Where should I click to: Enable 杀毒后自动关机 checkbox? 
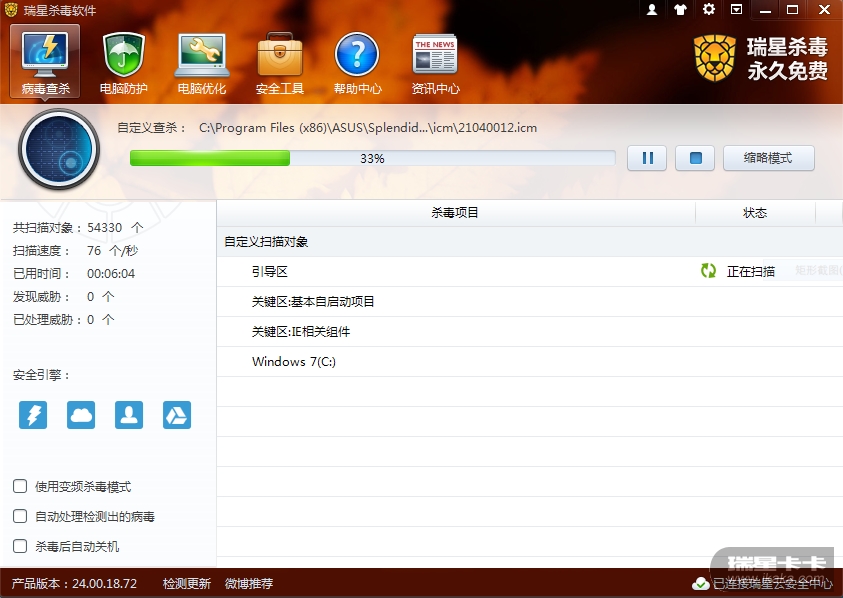coord(20,546)
